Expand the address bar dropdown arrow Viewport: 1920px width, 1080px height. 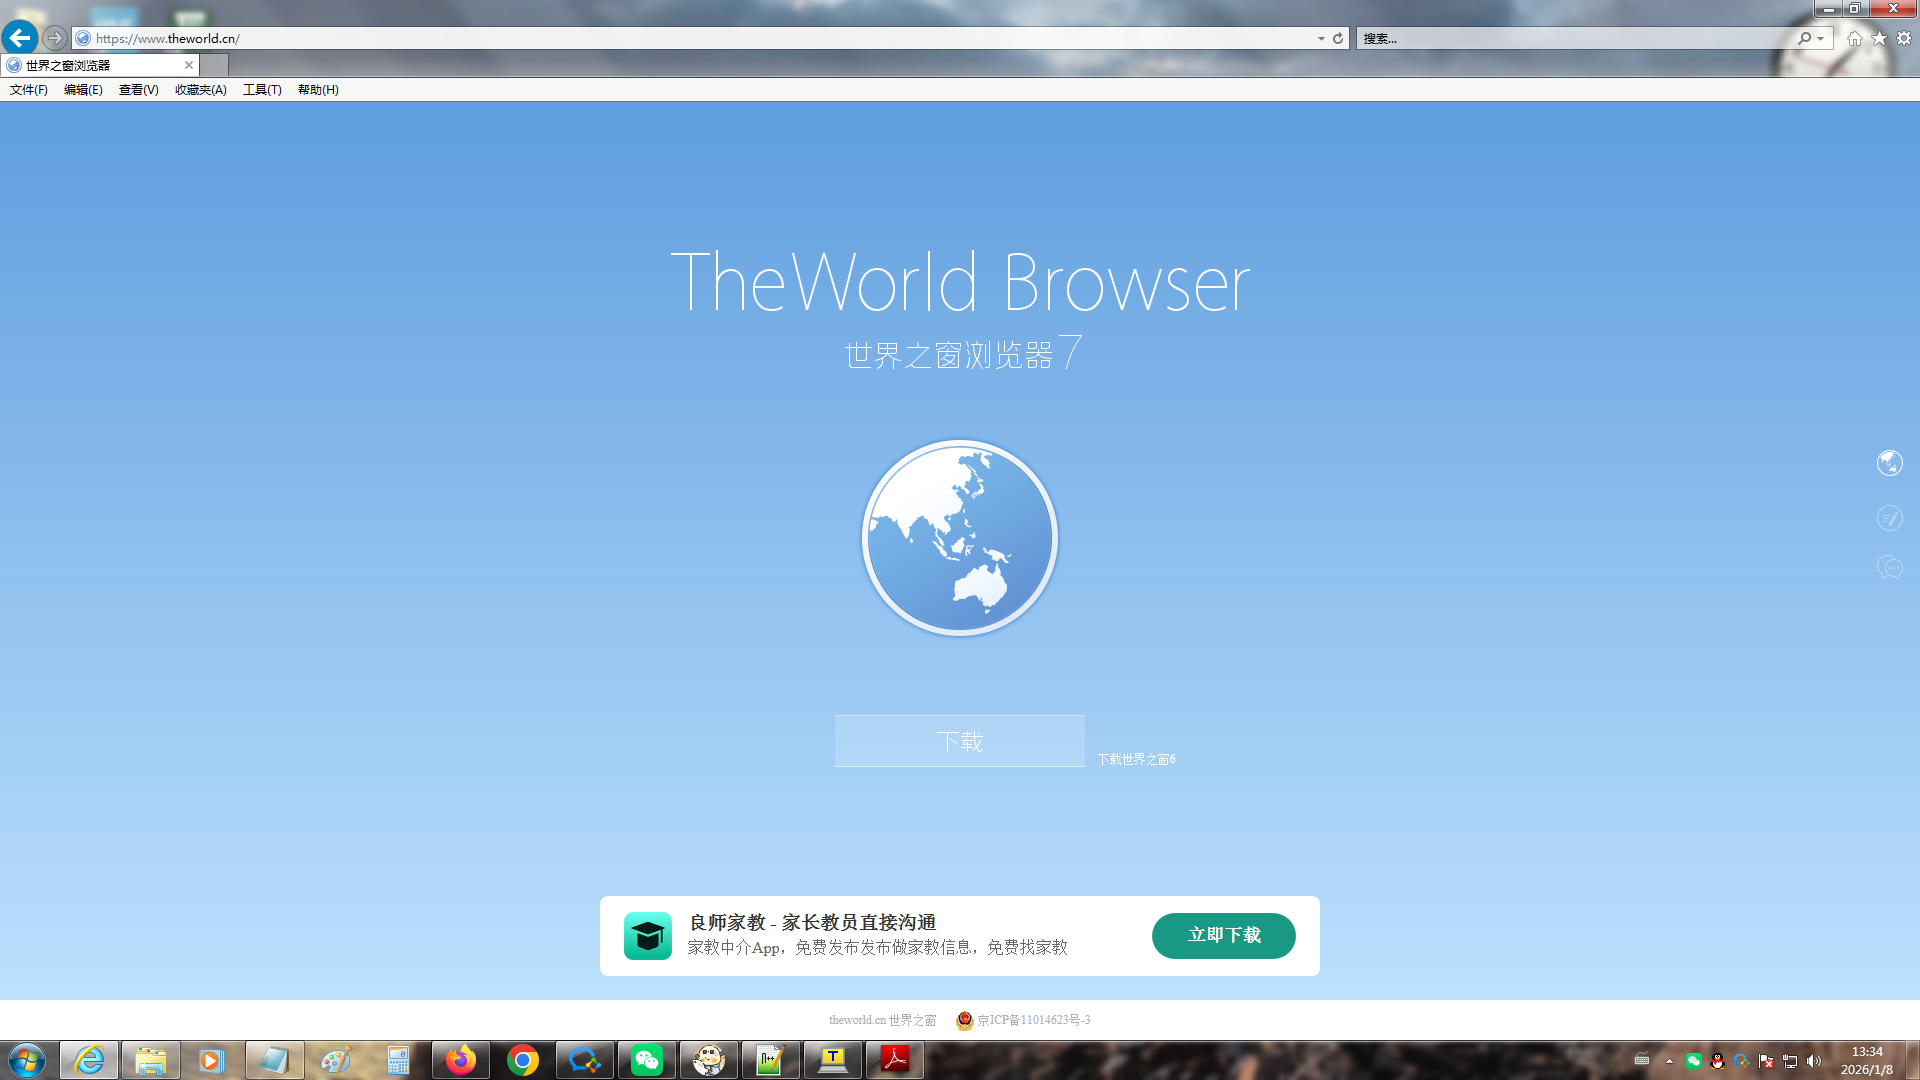[1321, 38]
